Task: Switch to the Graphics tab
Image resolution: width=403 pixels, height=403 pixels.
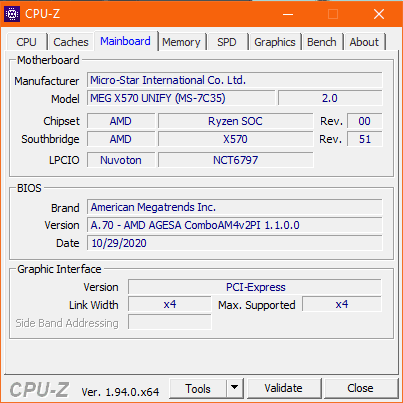Action: tap(275, 42)
